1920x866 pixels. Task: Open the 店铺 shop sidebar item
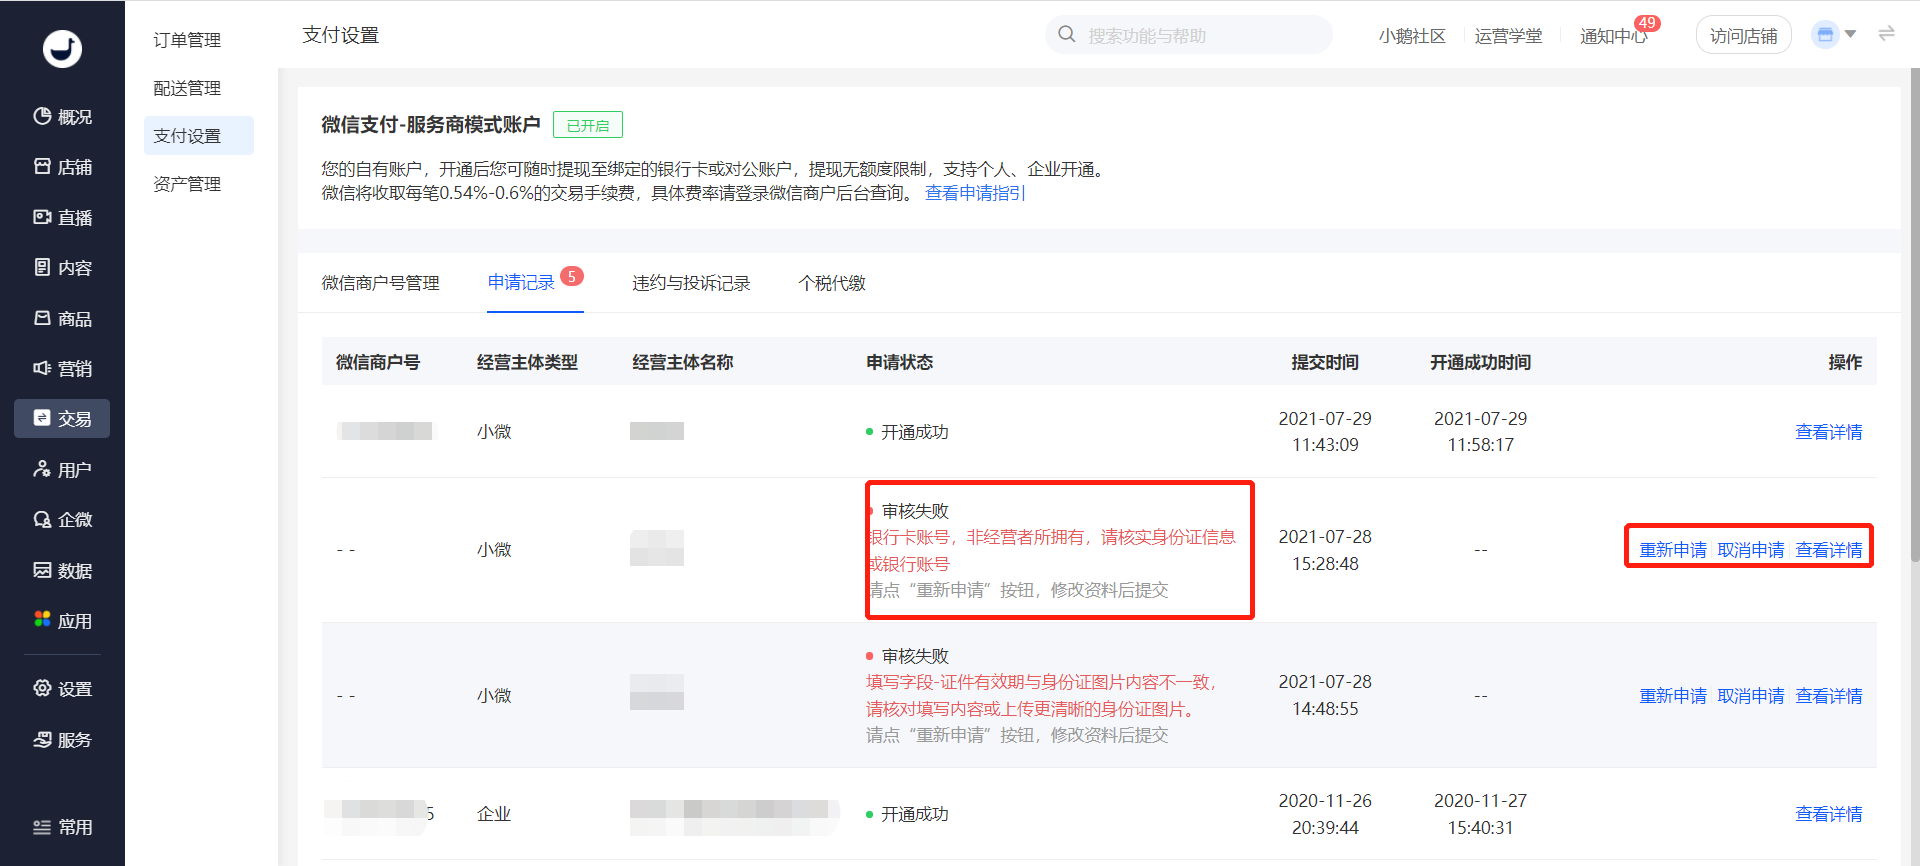tap(62, 167)
